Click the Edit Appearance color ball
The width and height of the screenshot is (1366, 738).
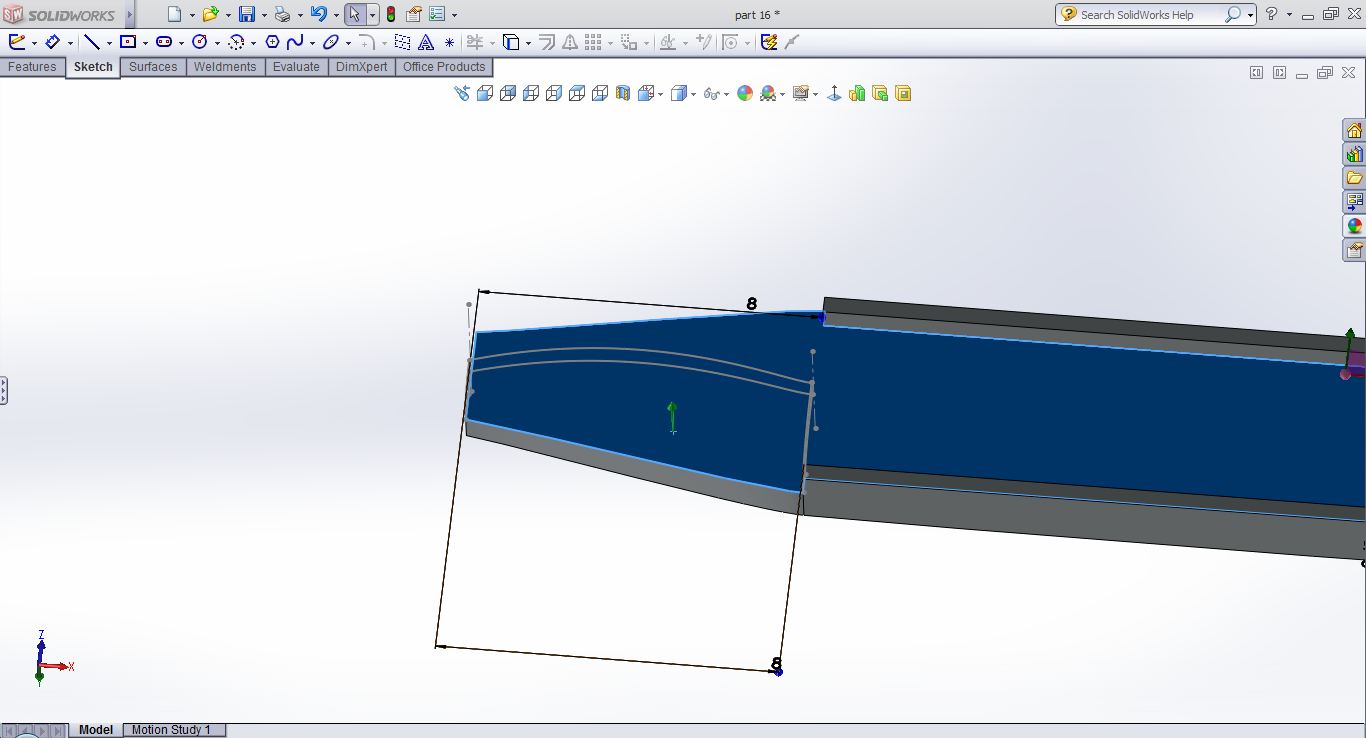pos(744,93)
